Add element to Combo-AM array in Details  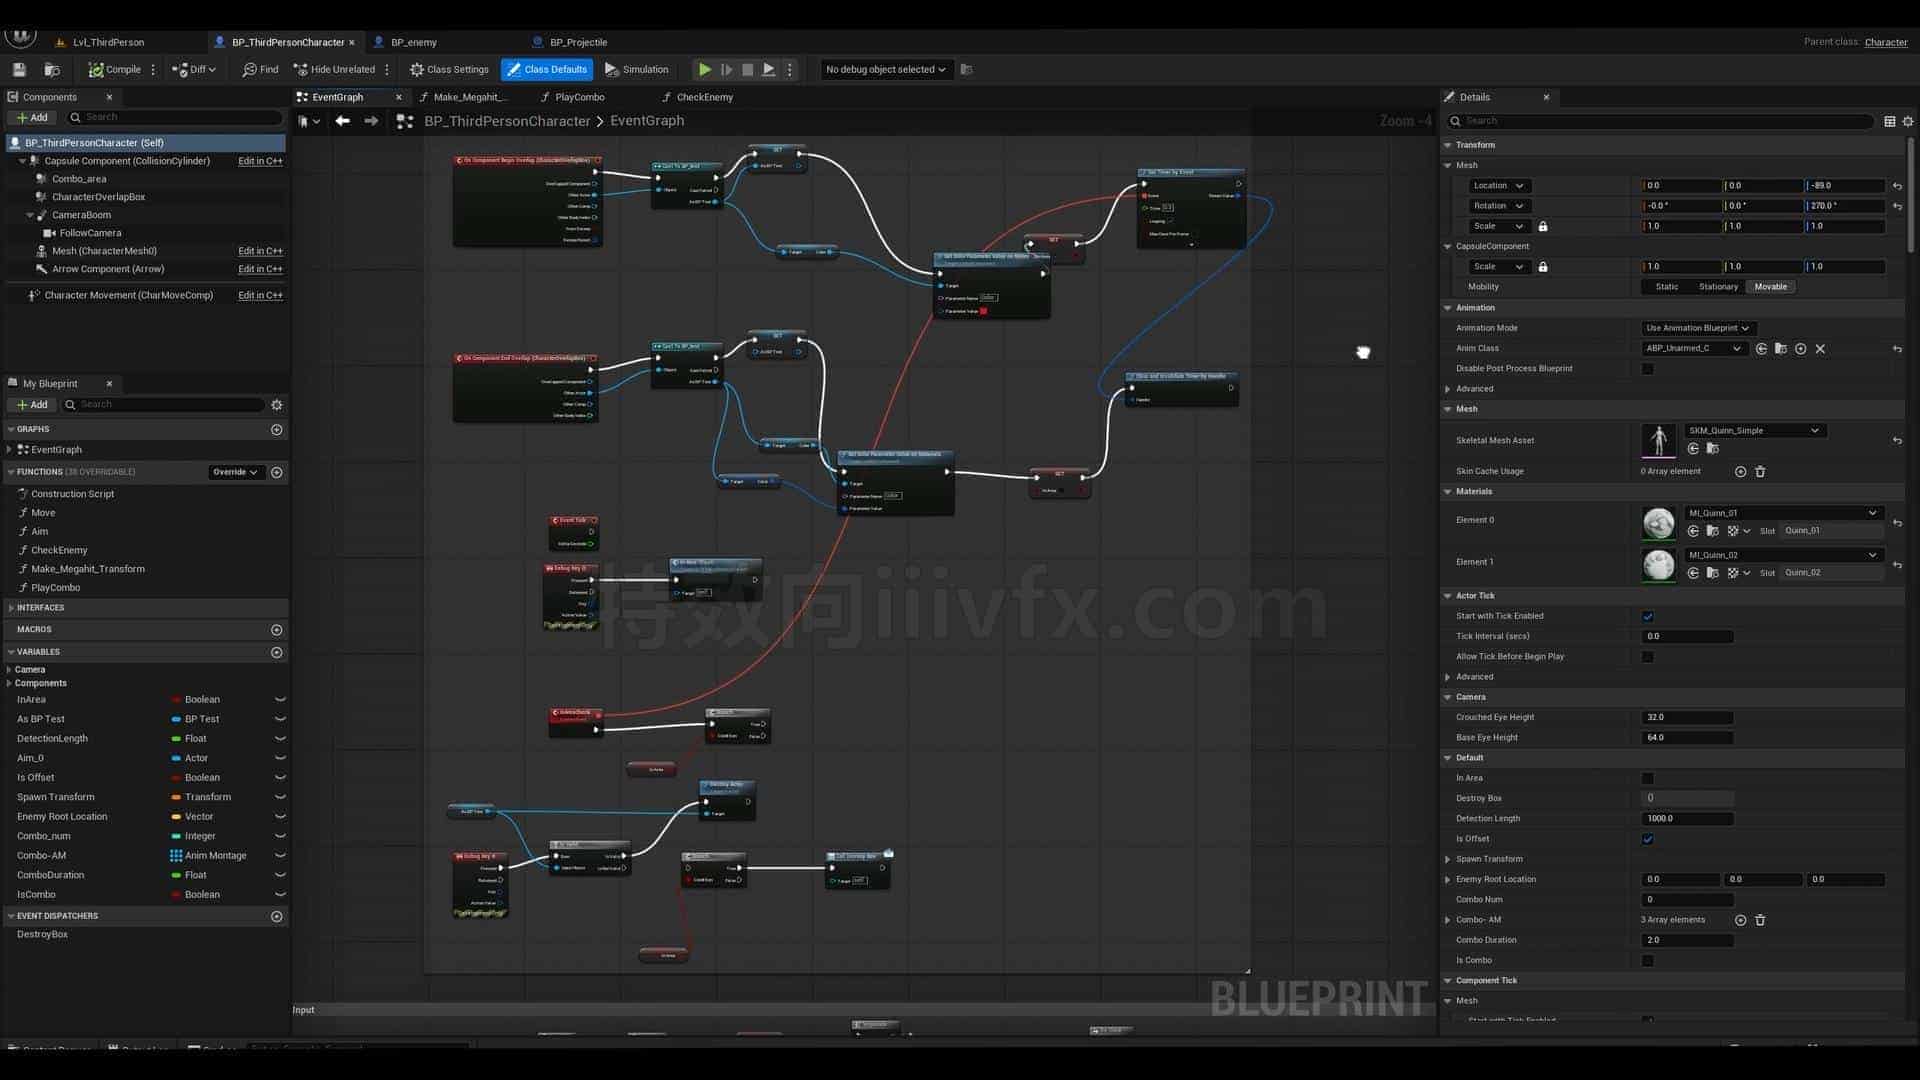(1740, 920)
